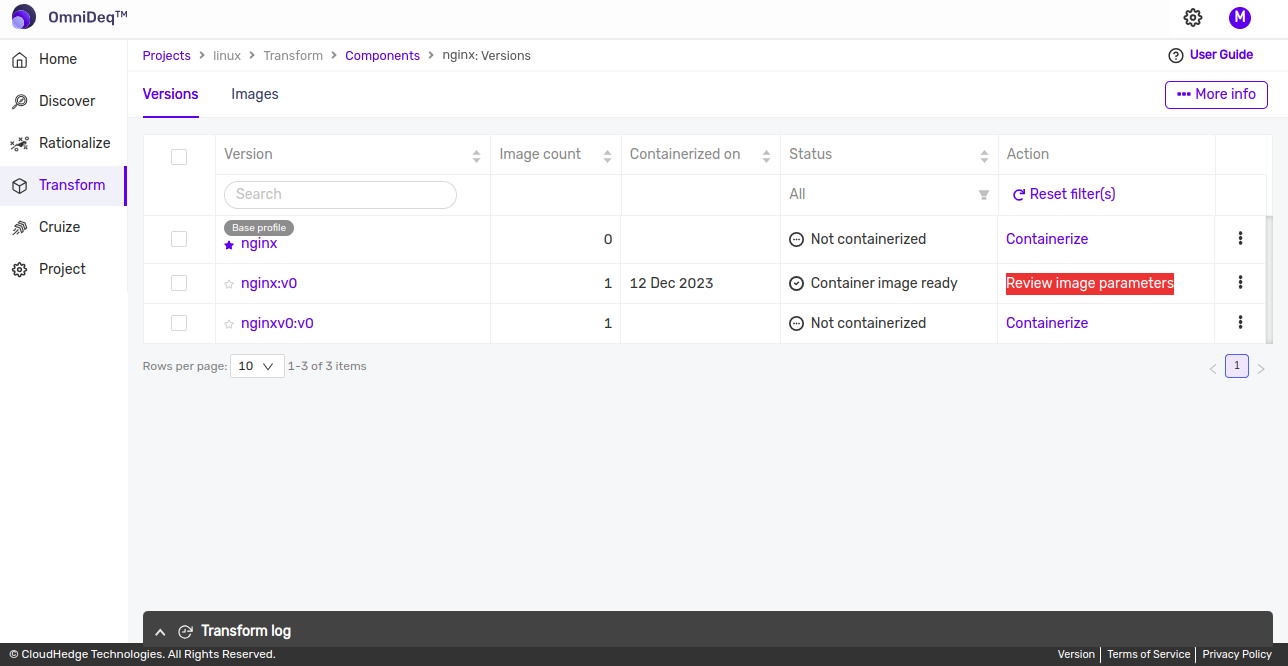This screenshot has width=1288, height=666.
Task: Open the settings gear in header
Action: click(1192, 17)
